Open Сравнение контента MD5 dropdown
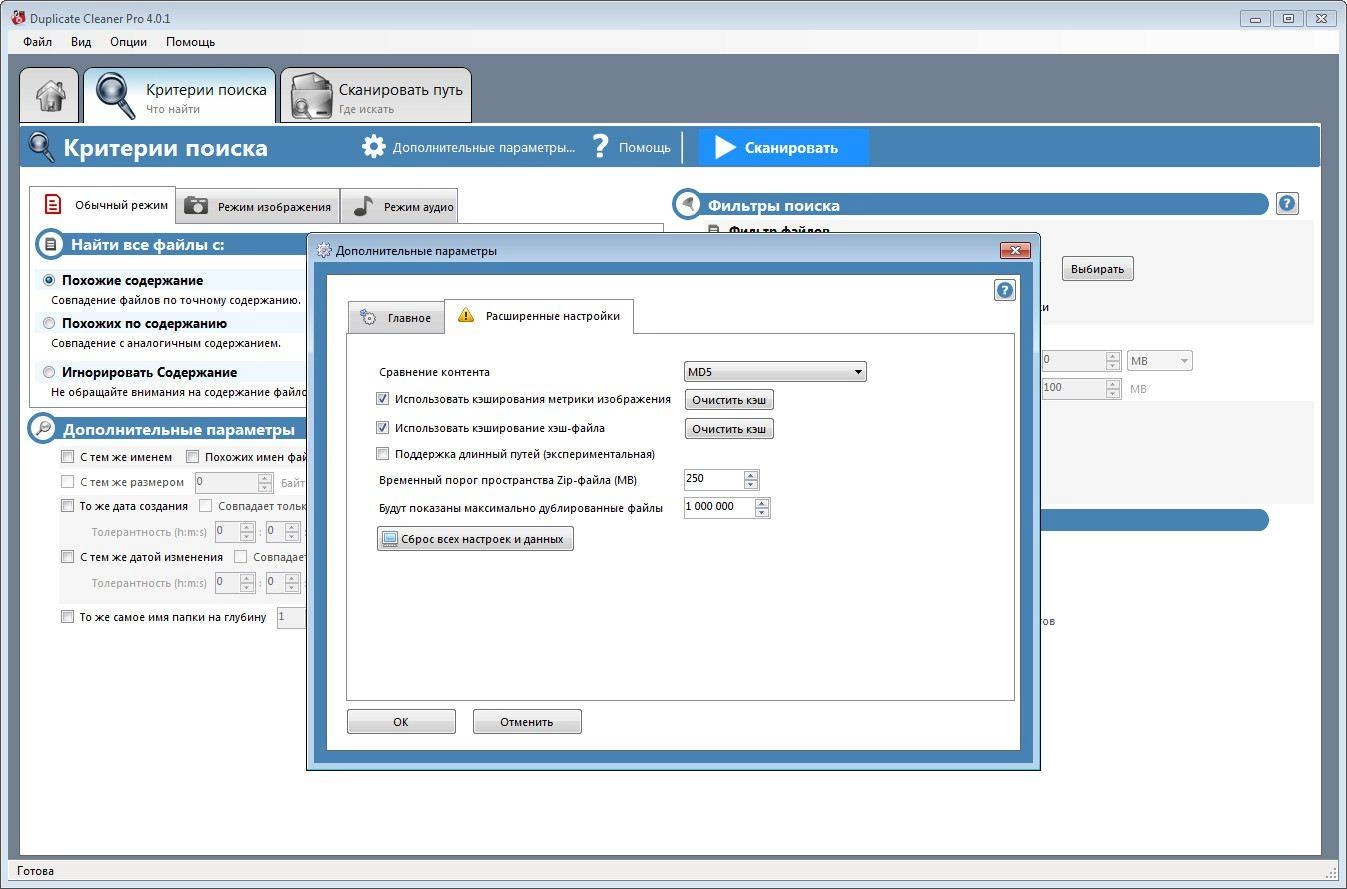 [x=775, y=372]
